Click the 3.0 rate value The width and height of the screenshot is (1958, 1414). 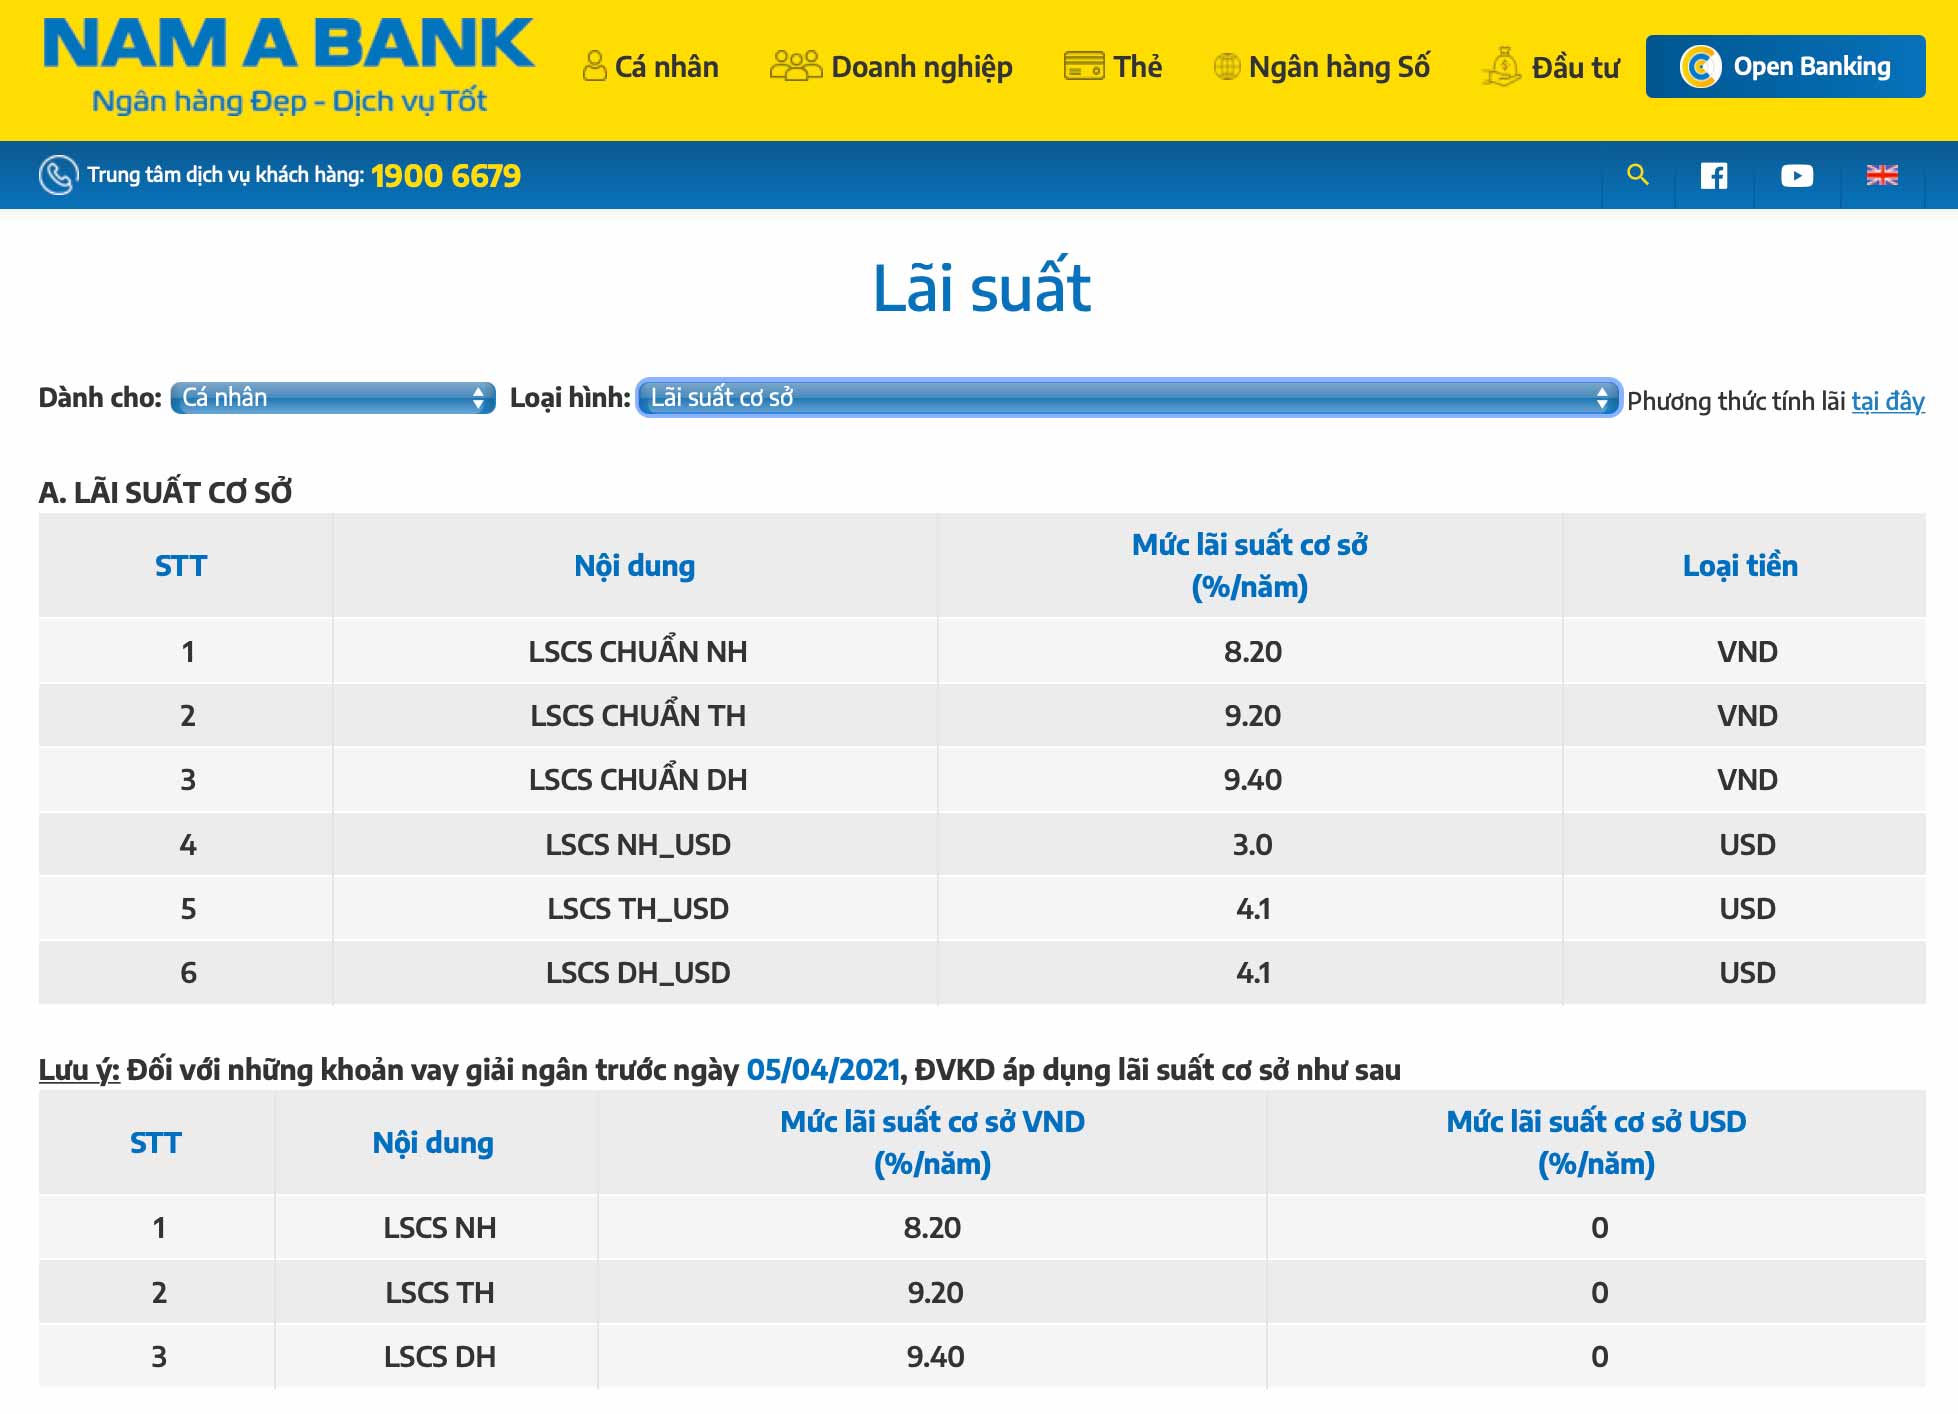1252,844
